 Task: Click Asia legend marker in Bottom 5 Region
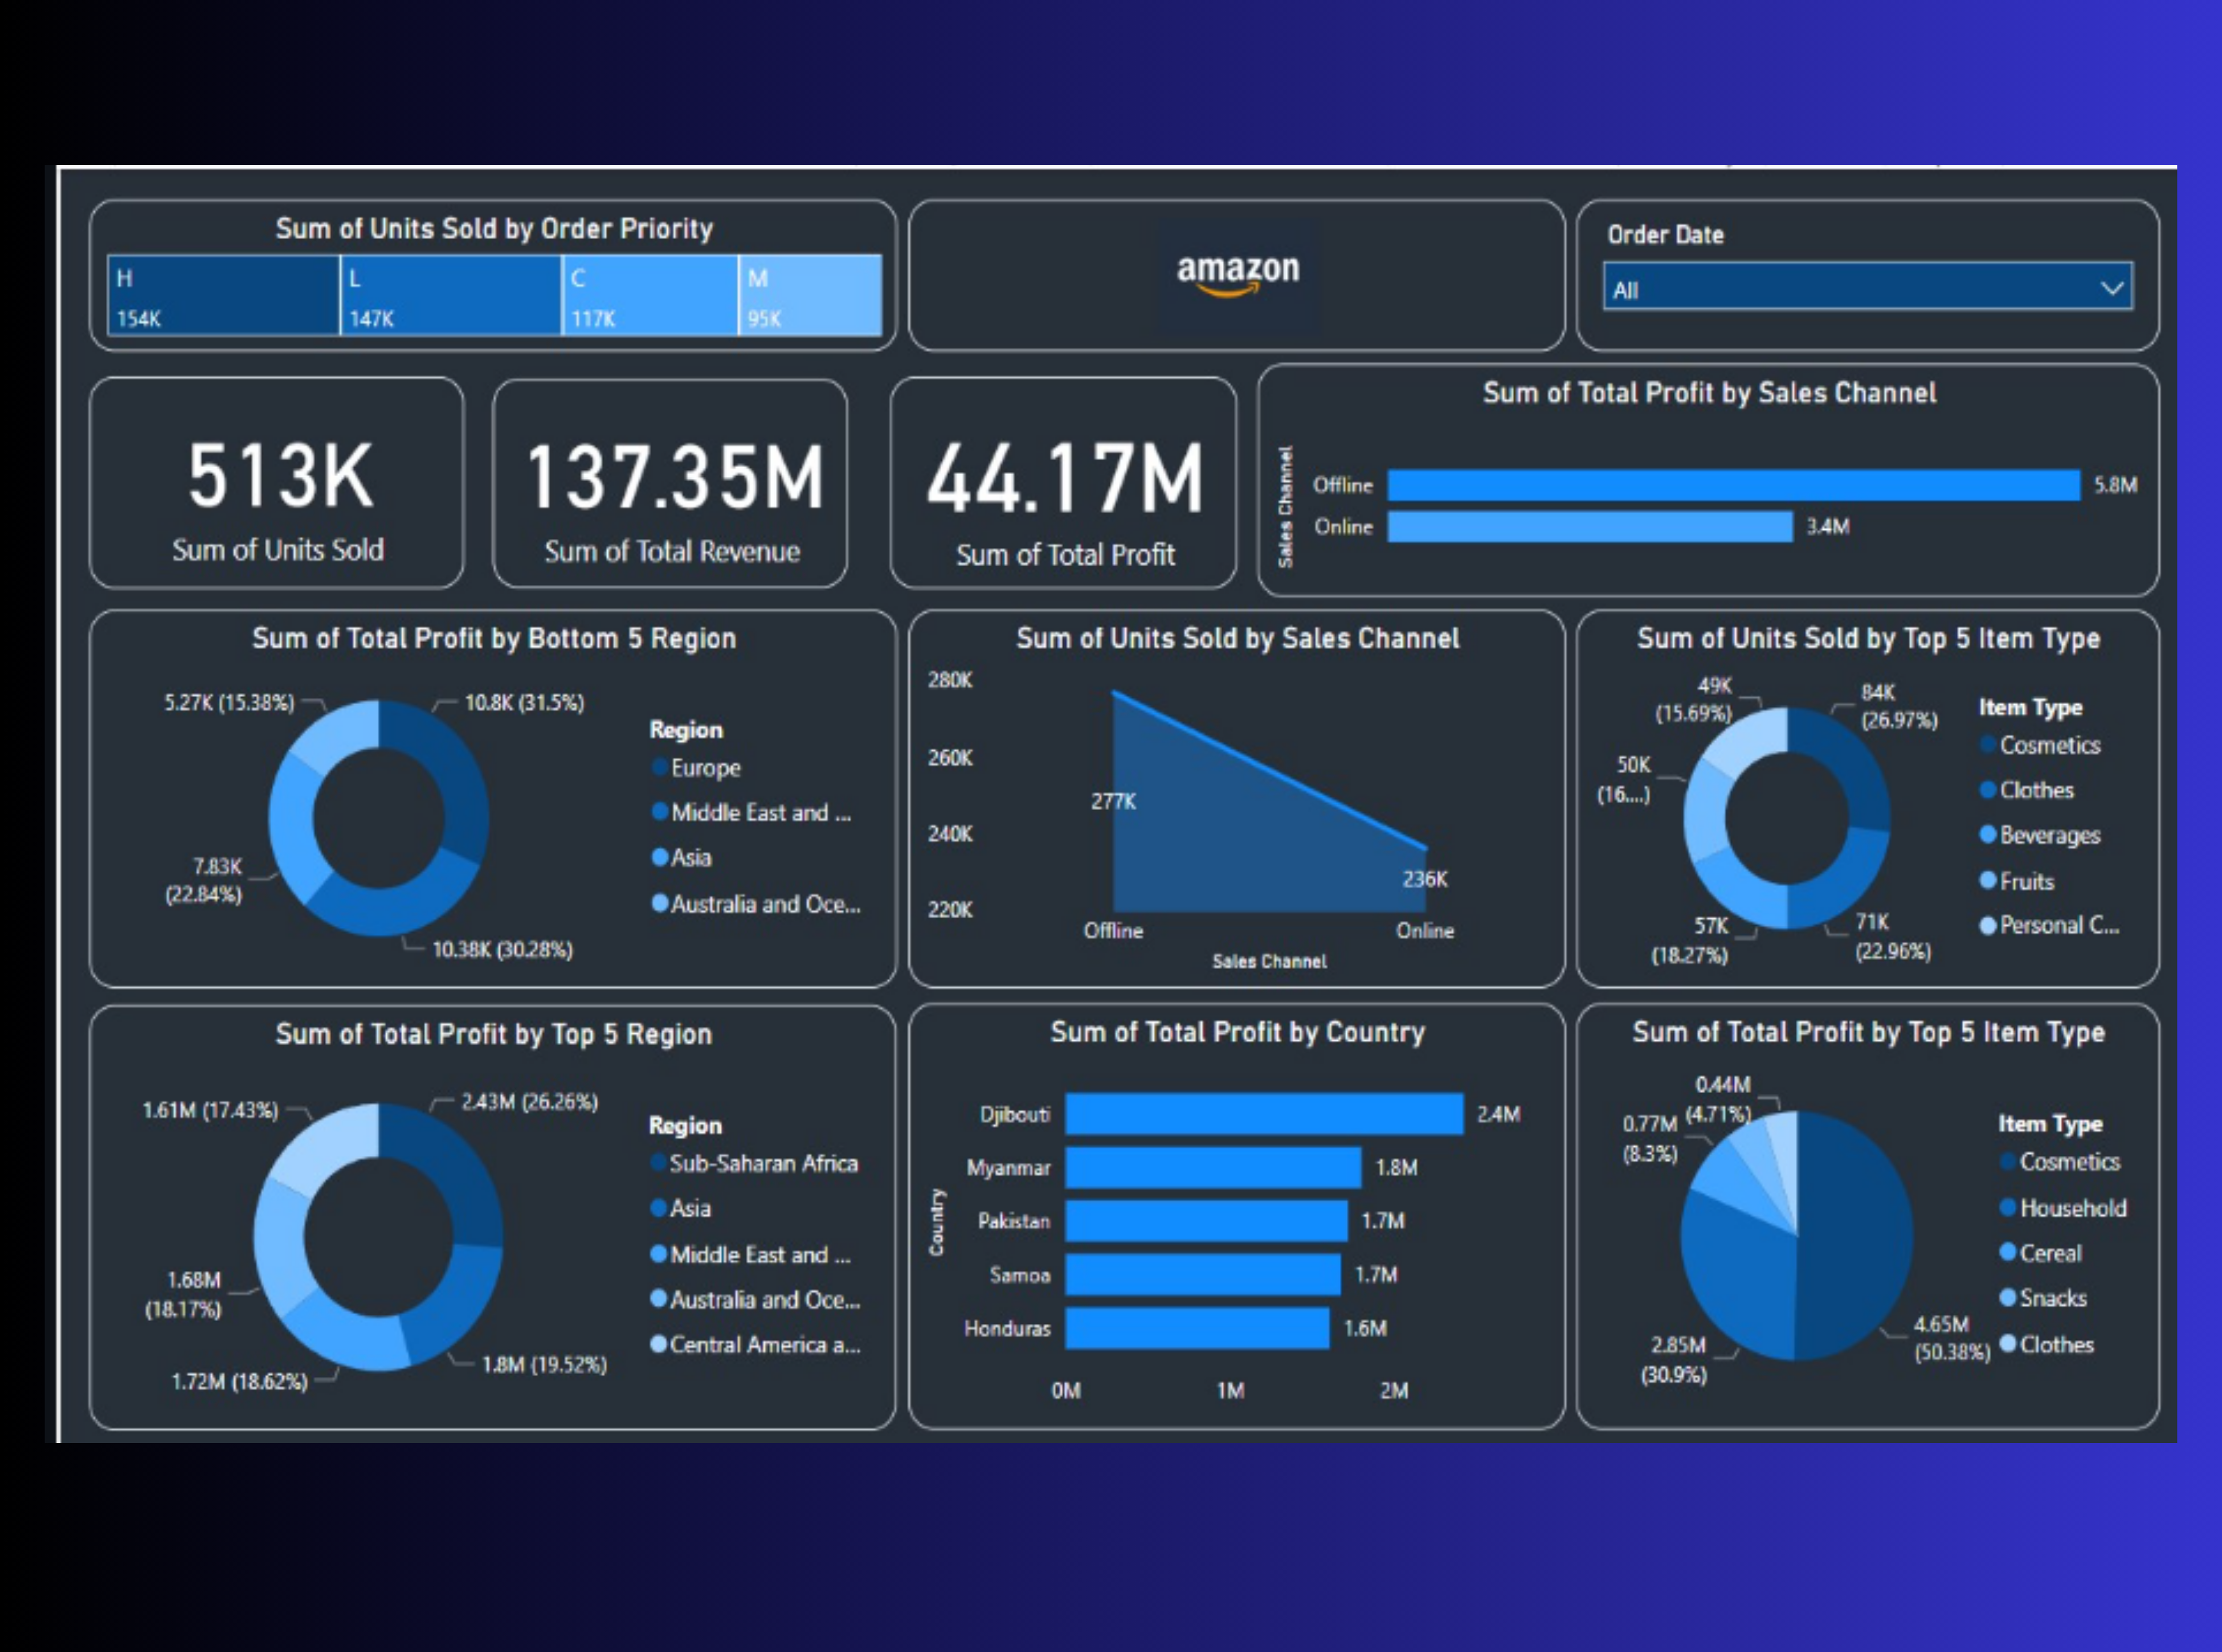[x=660, y=857]
